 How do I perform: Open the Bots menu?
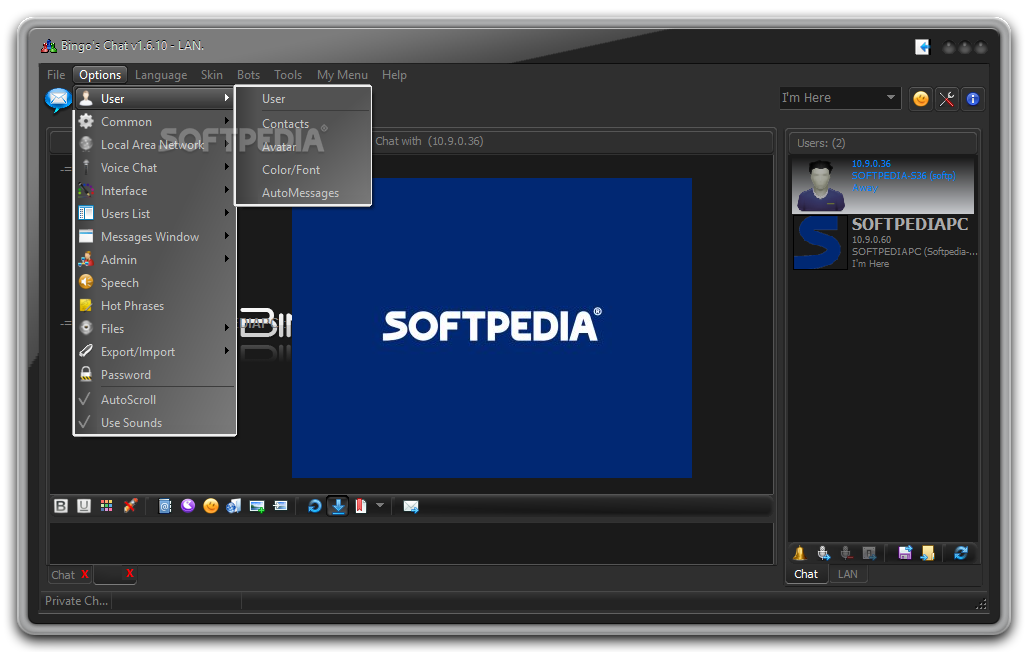pyautogui.click(x=248, y=75)
